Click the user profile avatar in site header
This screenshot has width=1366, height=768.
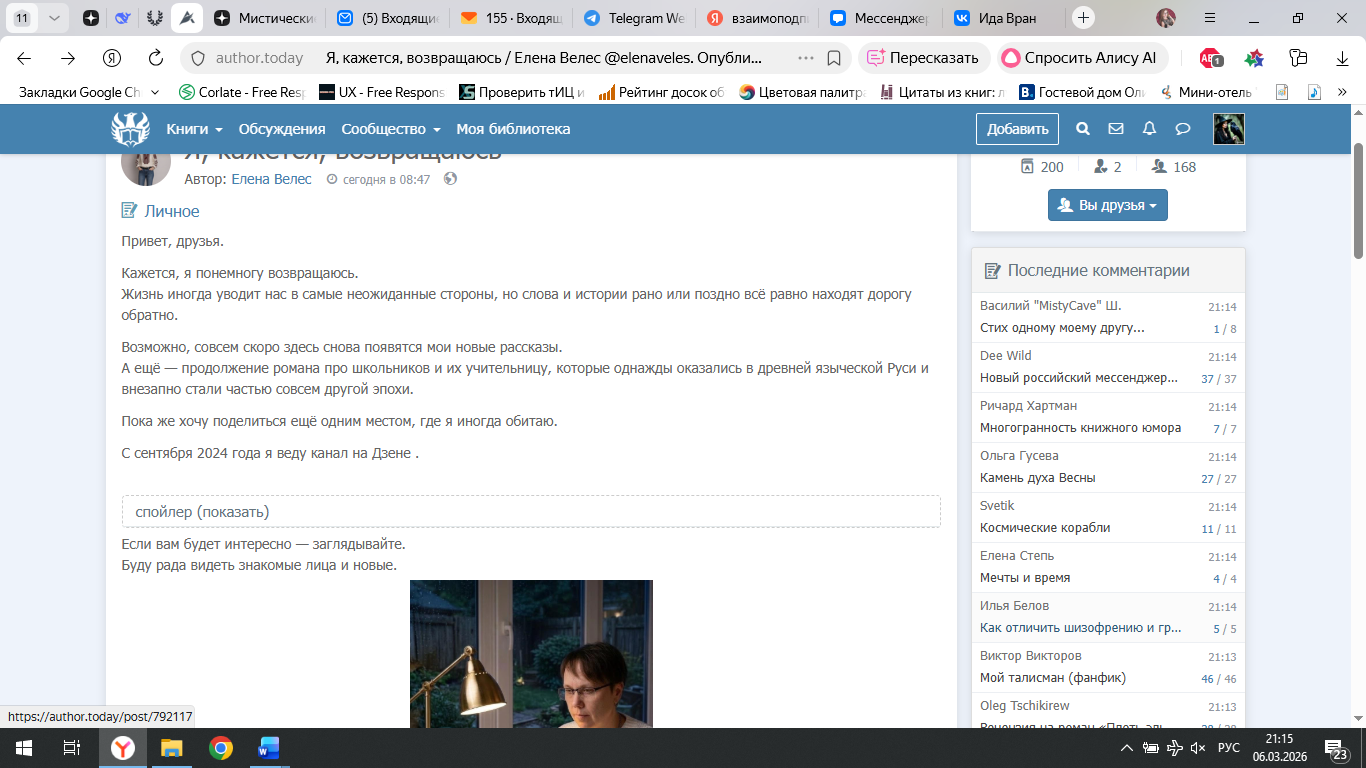1228,129
